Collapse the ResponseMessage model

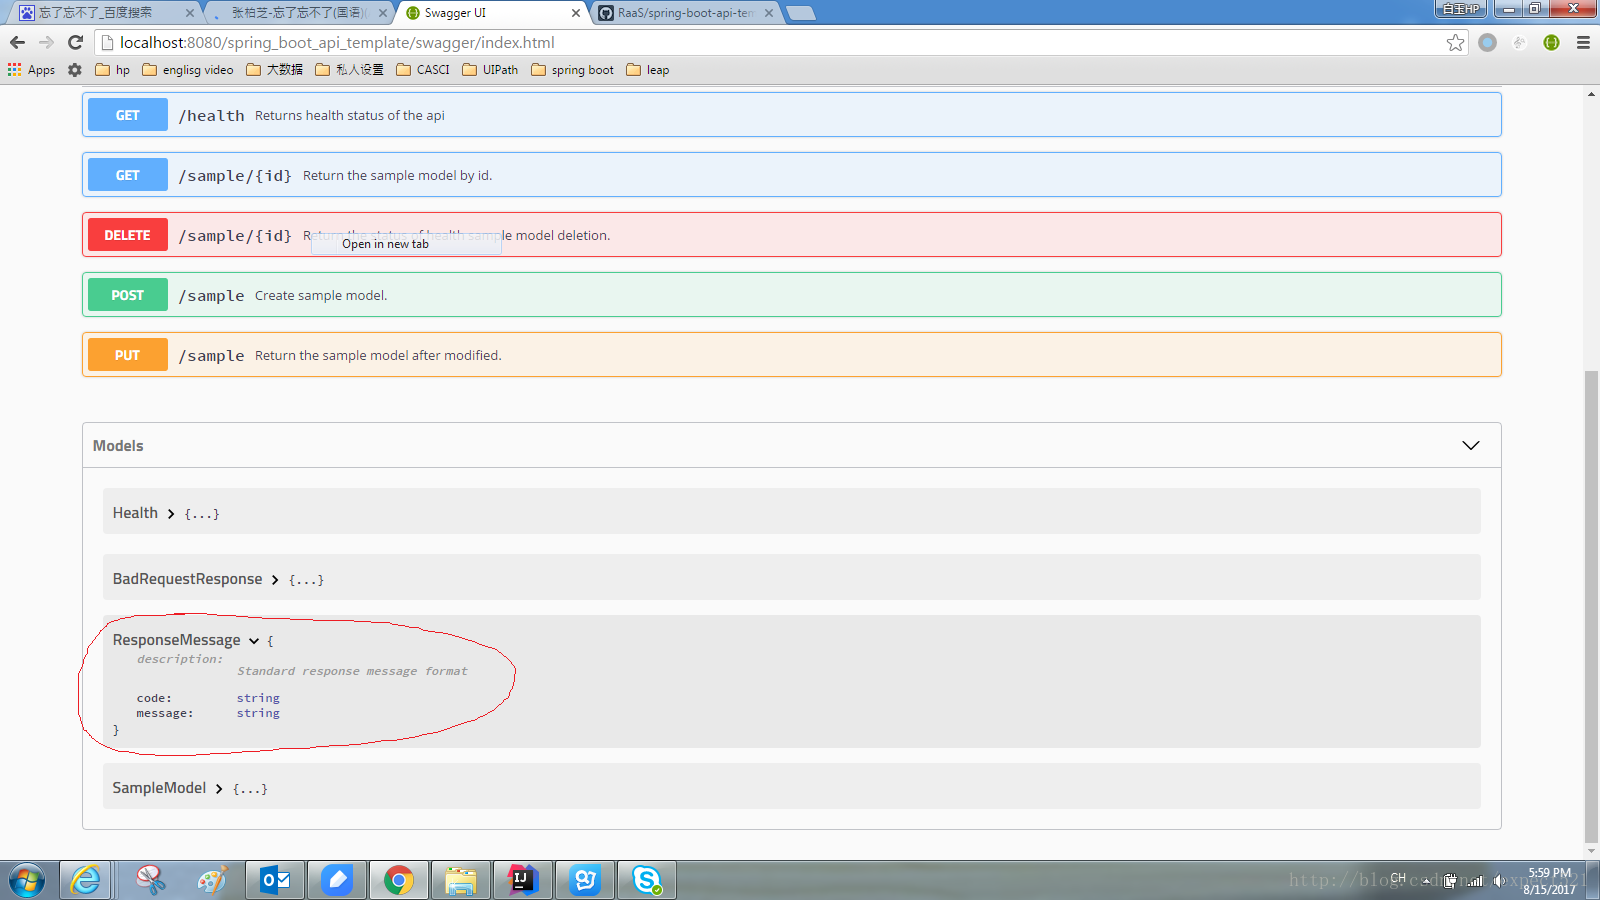pyautogui.click(x=254, y=640)
